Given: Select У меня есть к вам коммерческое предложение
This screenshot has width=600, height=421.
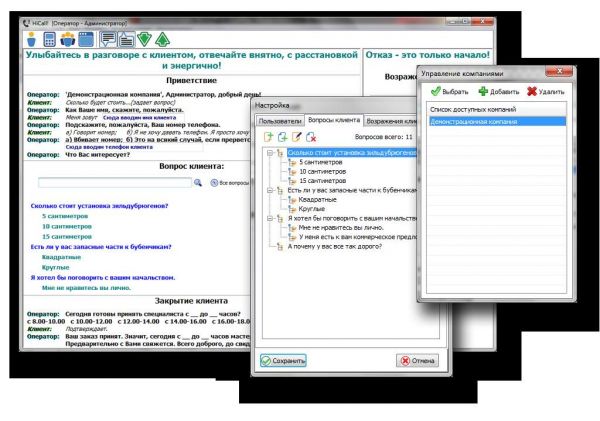Looking at the screenshot, I should point(358,237).
